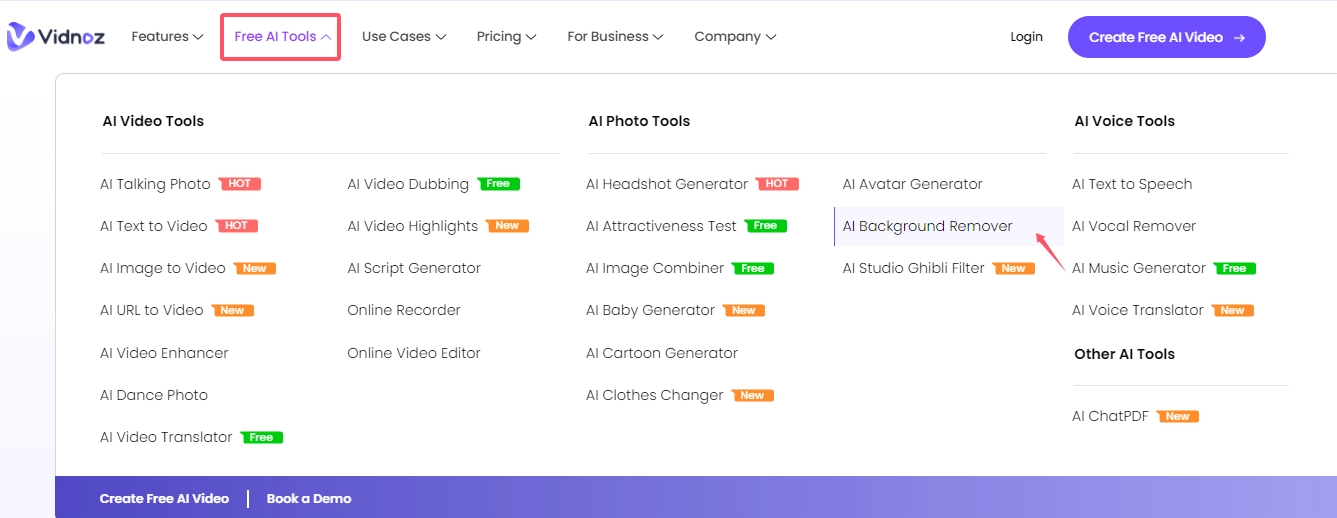This screenshot has width=1337, height=518.
Task: Click the Free badge beside AI Music Generator
Action: (x=1235, y=268)
